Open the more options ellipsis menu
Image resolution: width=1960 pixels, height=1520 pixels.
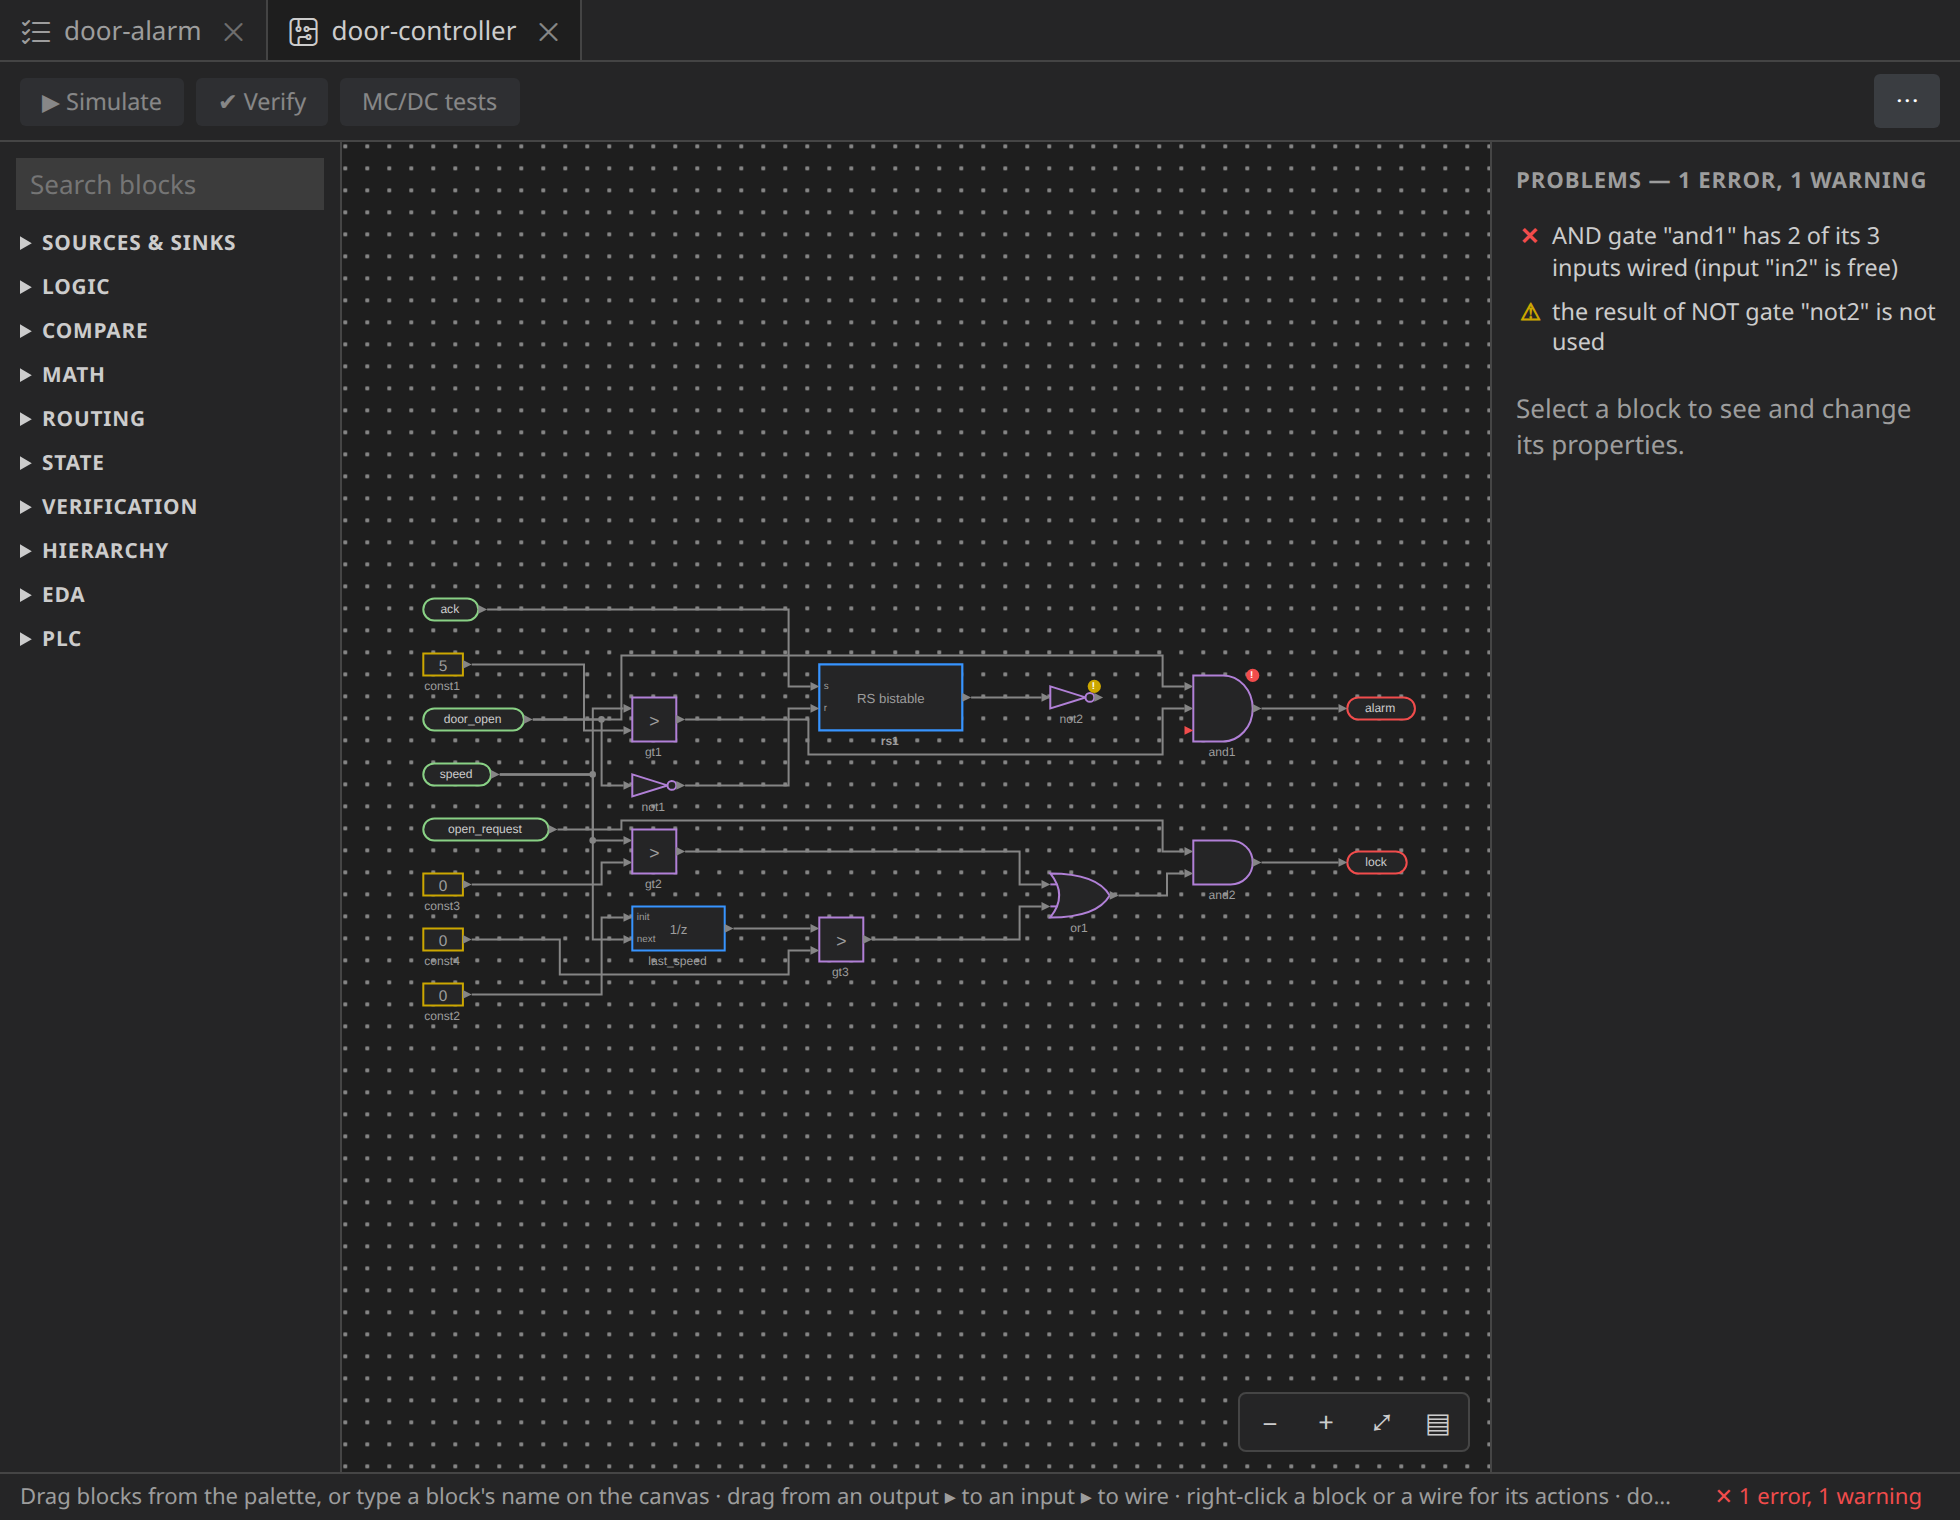[x=1906, y=101]
